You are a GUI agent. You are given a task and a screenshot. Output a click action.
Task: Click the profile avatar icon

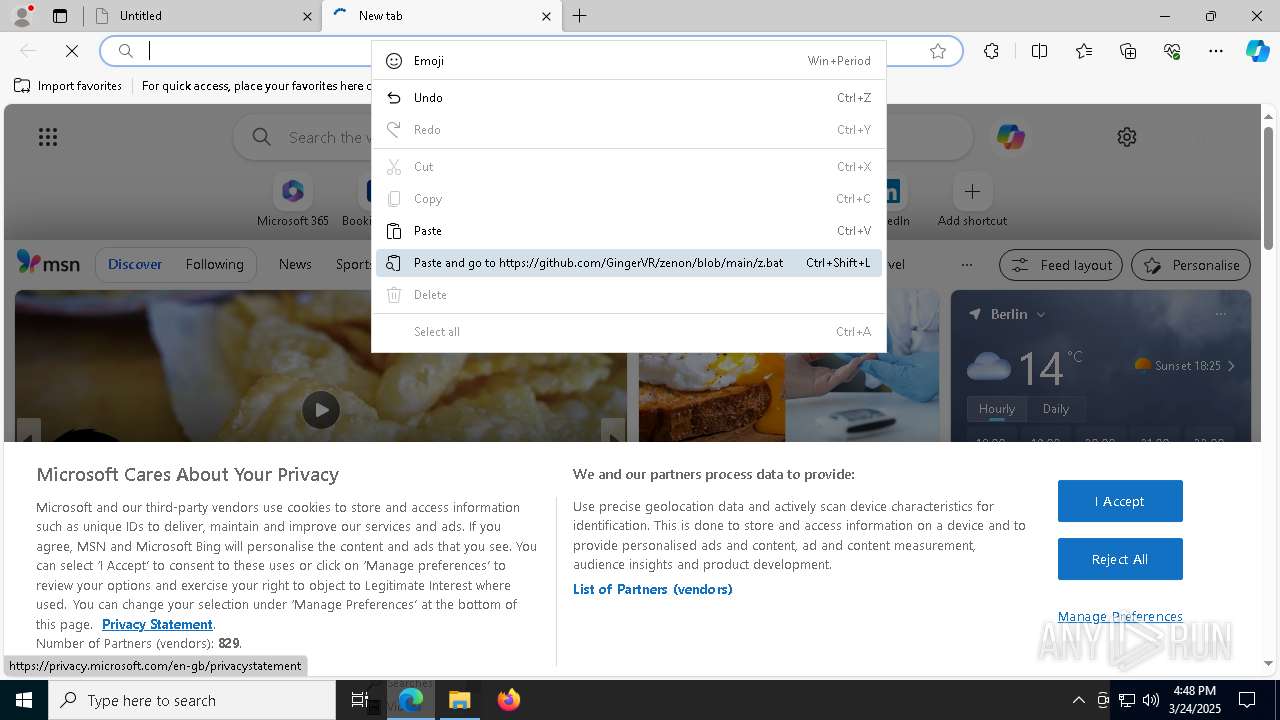pos(21,15)
